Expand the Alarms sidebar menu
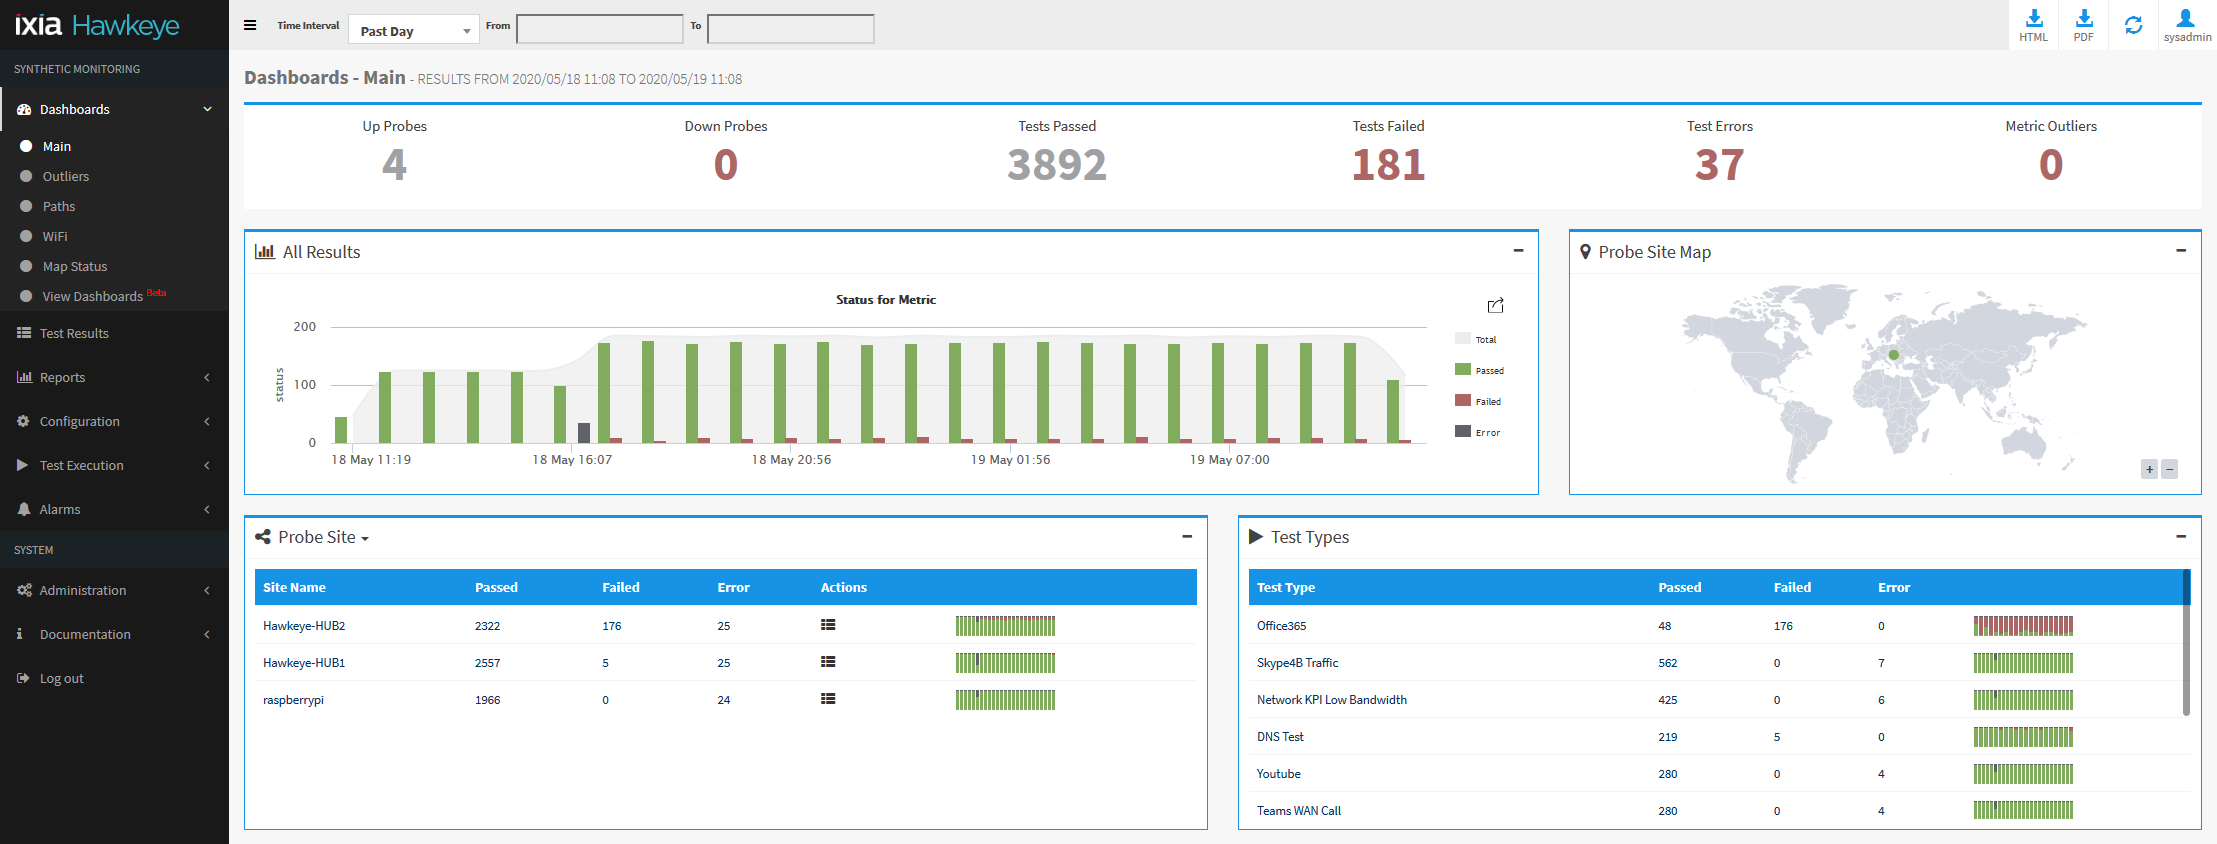This screenshot has height=844, width=2217. point(114,509)
